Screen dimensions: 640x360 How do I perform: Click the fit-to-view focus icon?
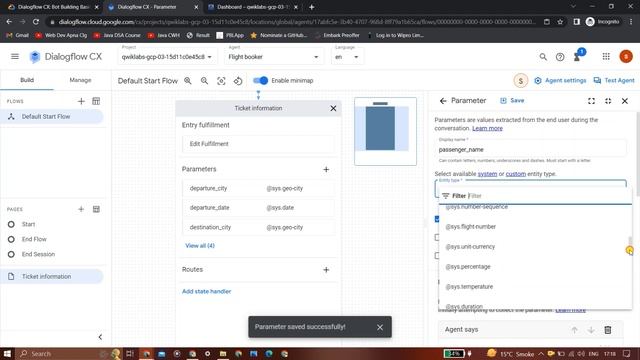(221, 81)
